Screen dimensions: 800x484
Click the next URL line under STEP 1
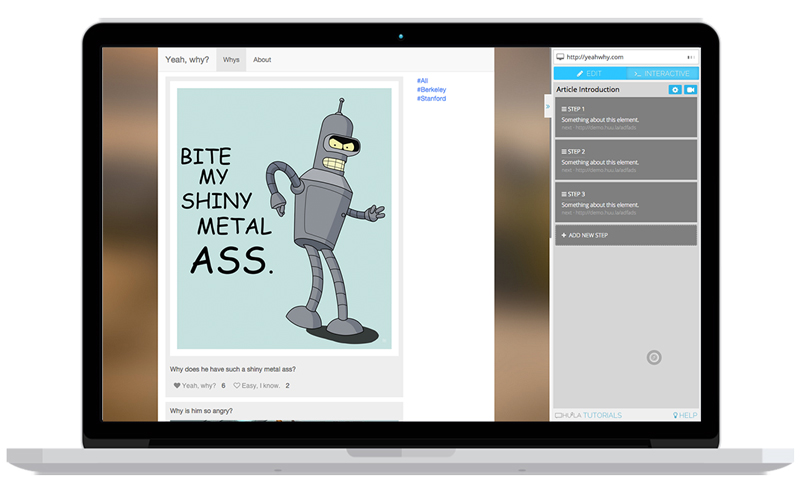[x=599, y=128]
